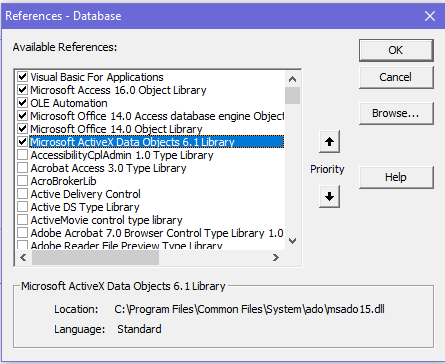
Task: Check AccessibilityCplAdmin 1.0 Type Library
Action: pos(22,155)
